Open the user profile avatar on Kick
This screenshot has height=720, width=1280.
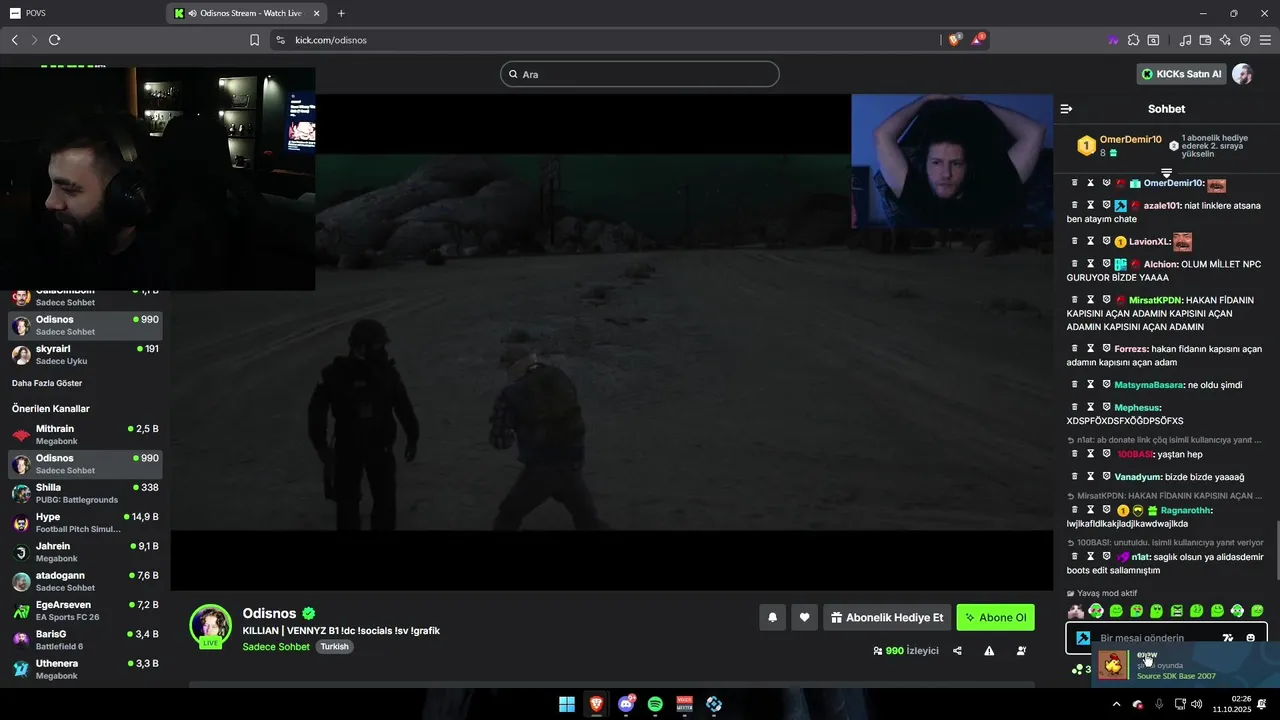click(1242, 74)
